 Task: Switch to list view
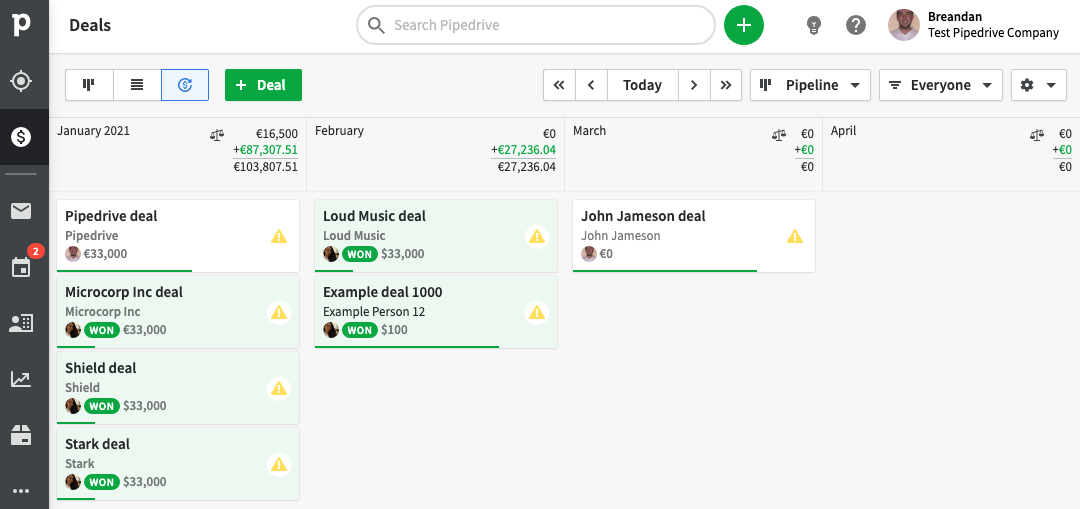pyautogui.click(x=137, y=85)
